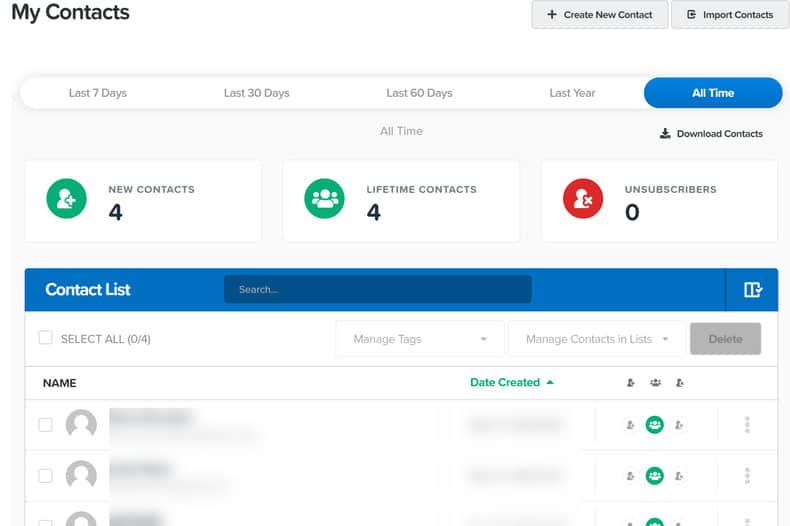Image resolution: width=790 pixels, height=526 pixels.
Task: Click the Create New Contact button
Action: pos(600,15)
